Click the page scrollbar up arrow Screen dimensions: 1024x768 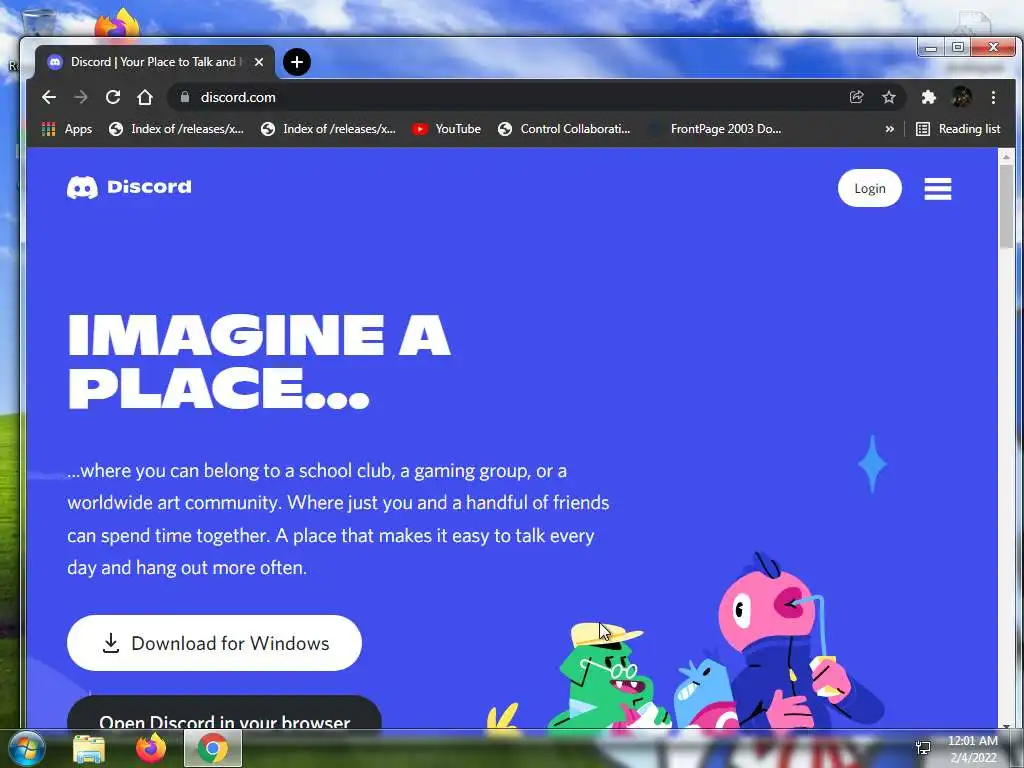[x=1006, y=157]
